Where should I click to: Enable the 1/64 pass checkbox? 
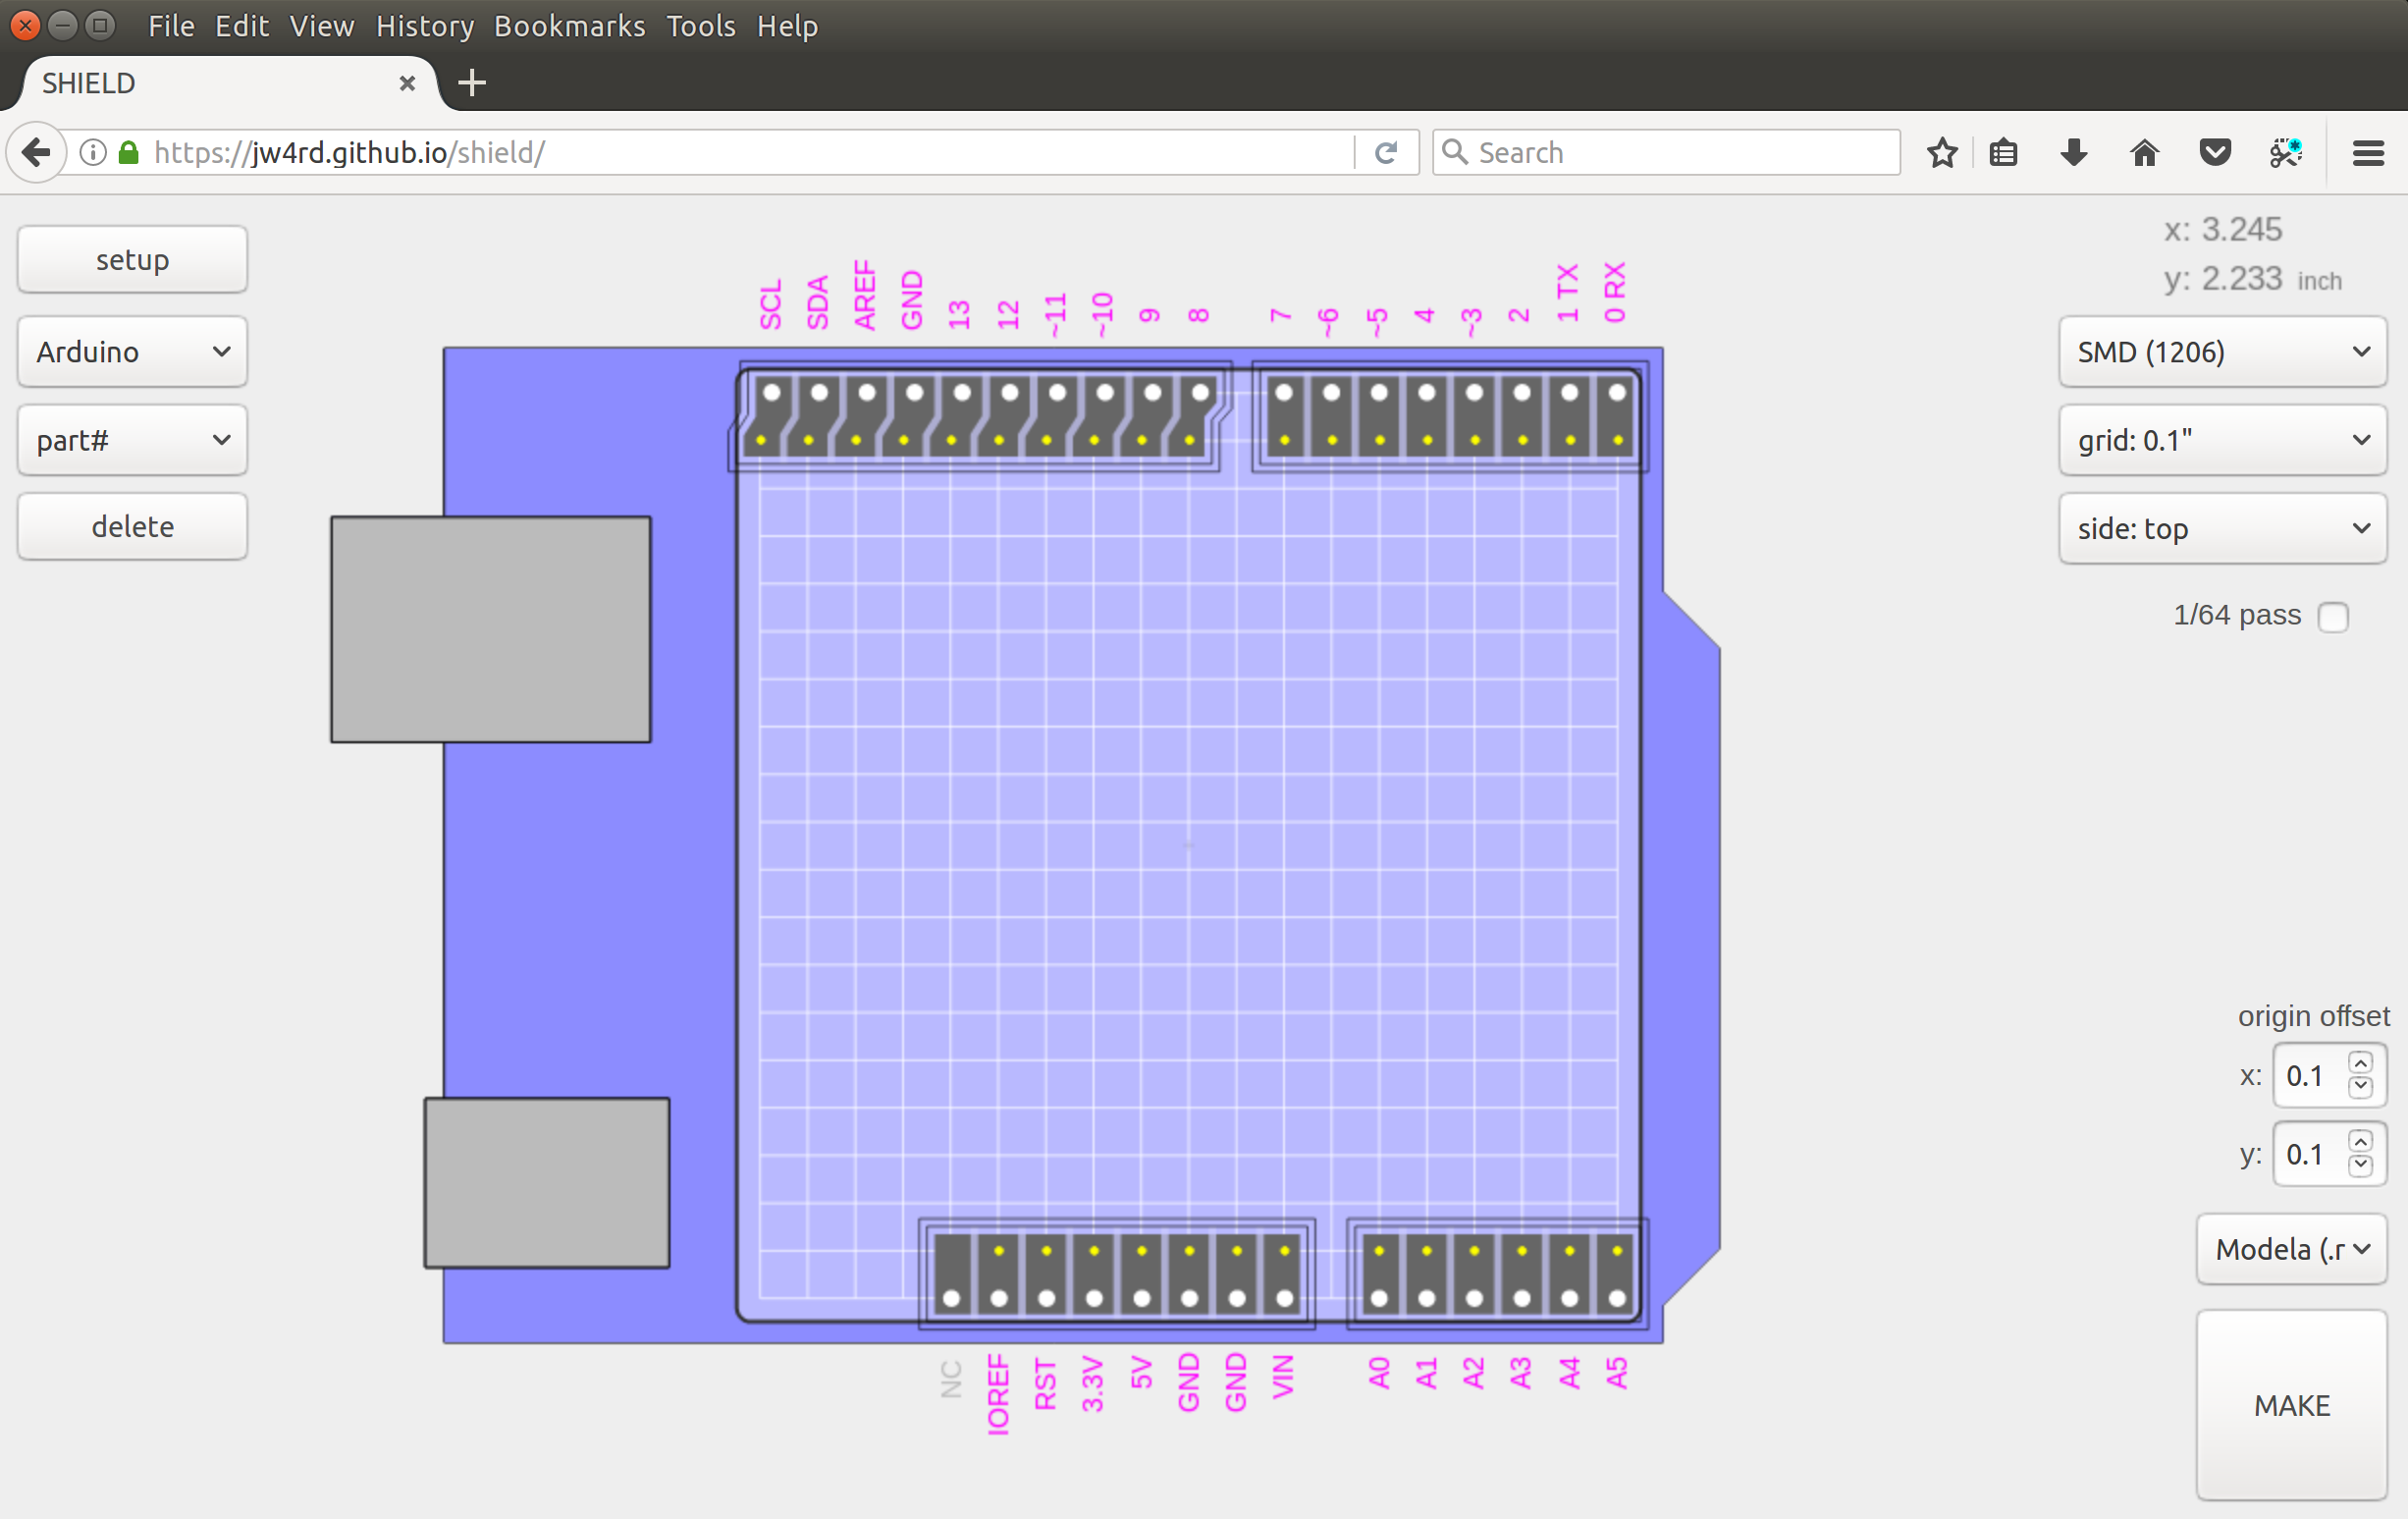(x=2333, y=617)
